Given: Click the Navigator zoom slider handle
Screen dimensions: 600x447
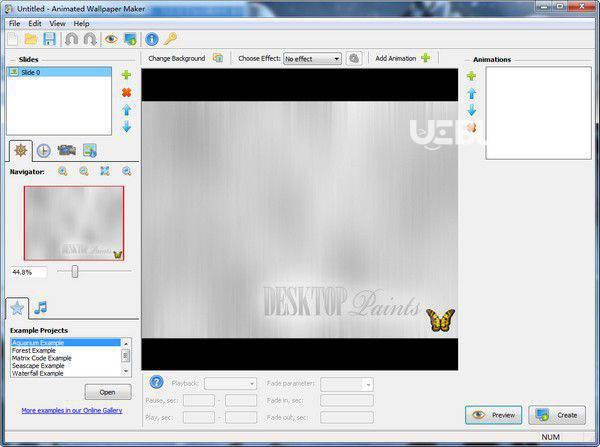Looking at the screenshot, I should 75,271.
